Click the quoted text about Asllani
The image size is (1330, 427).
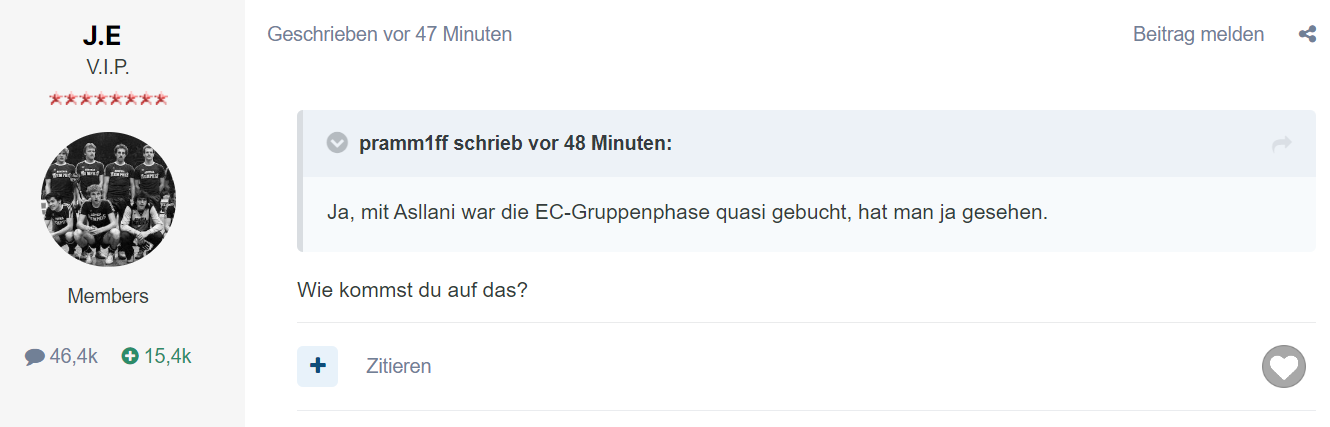point(687,214)
